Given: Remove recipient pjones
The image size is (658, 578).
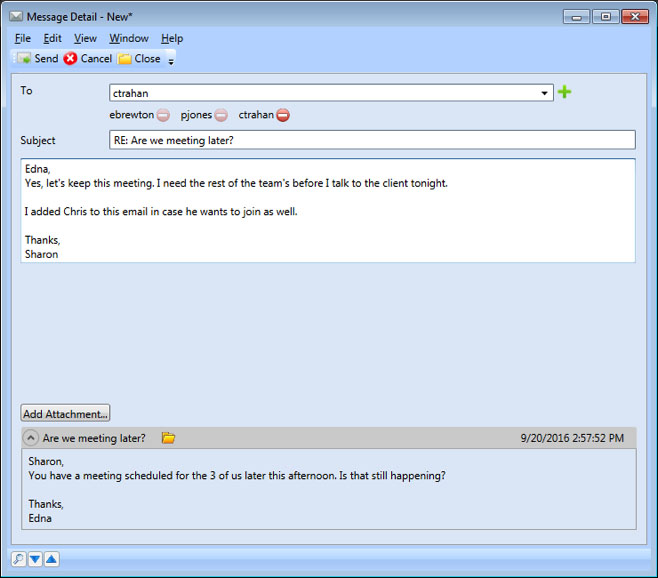Looking at the screenshot, I should [x=221, y=115].
